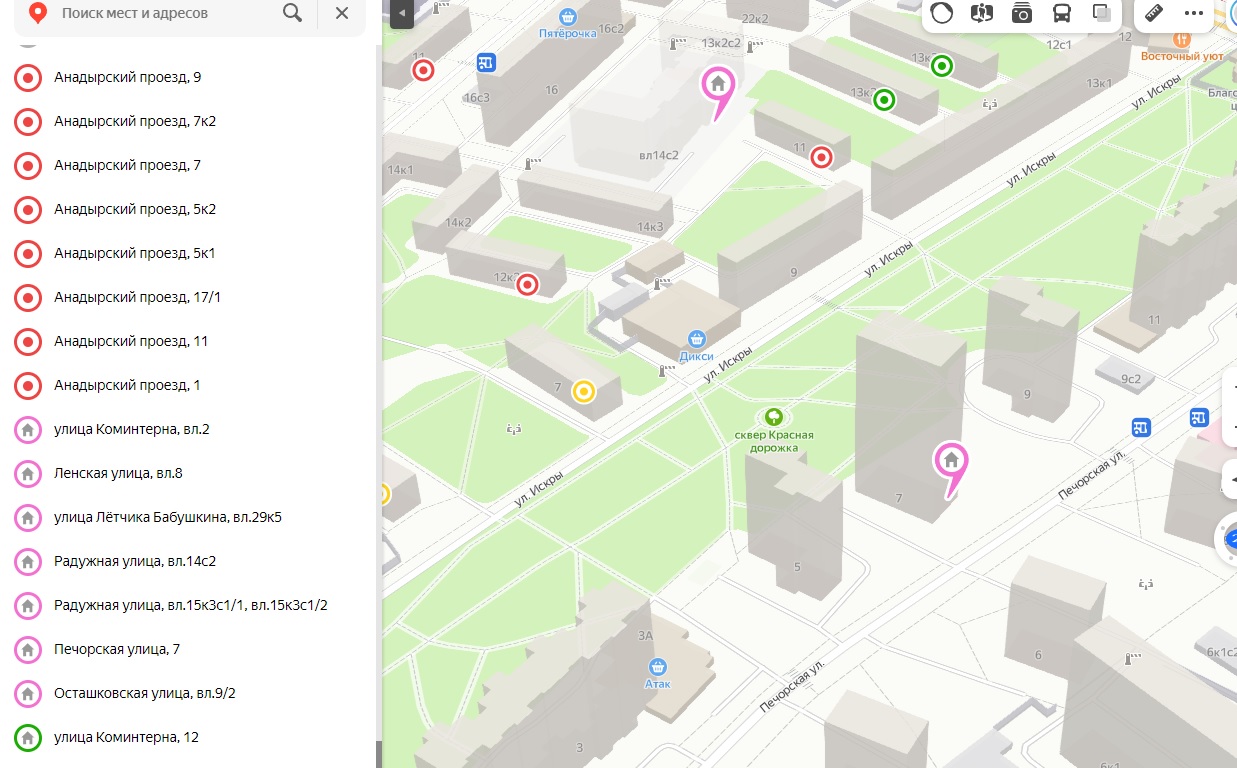Enable street panoramas layer
Screen dimensions: 1237x768
[982, 13]
